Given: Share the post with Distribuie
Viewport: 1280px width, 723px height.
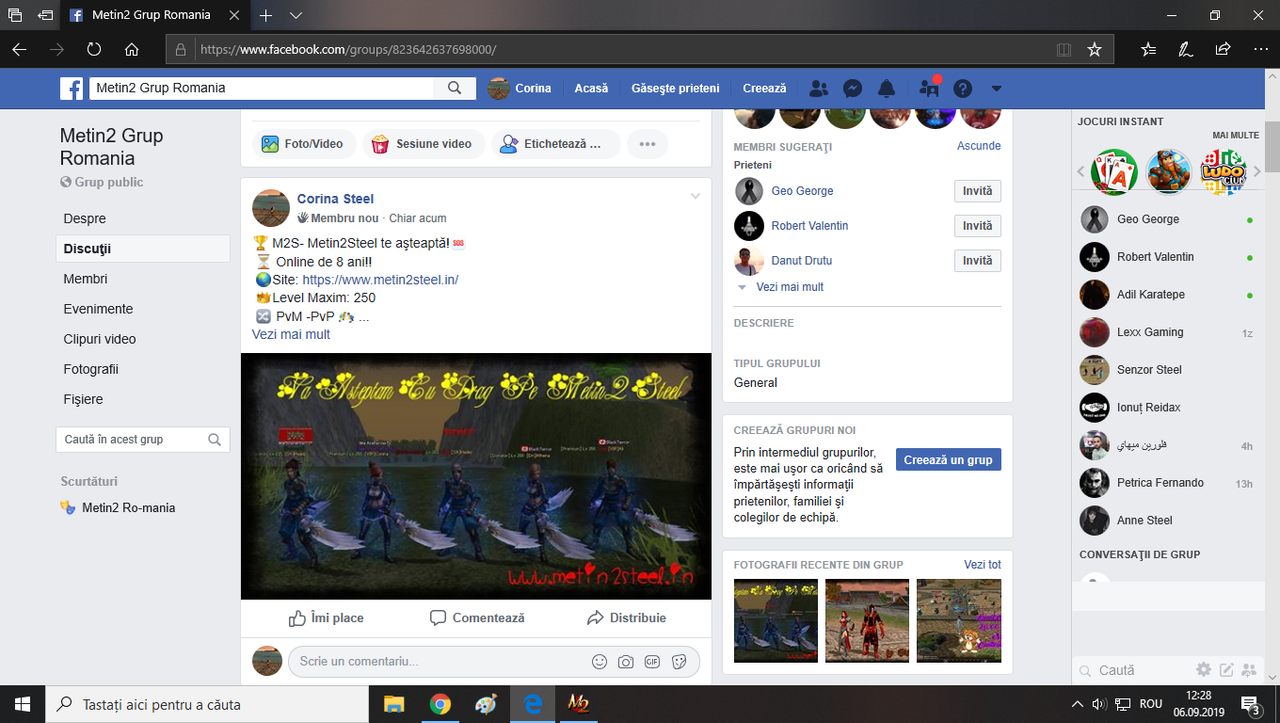Looking at the screenshot, I should click(626, 618).
